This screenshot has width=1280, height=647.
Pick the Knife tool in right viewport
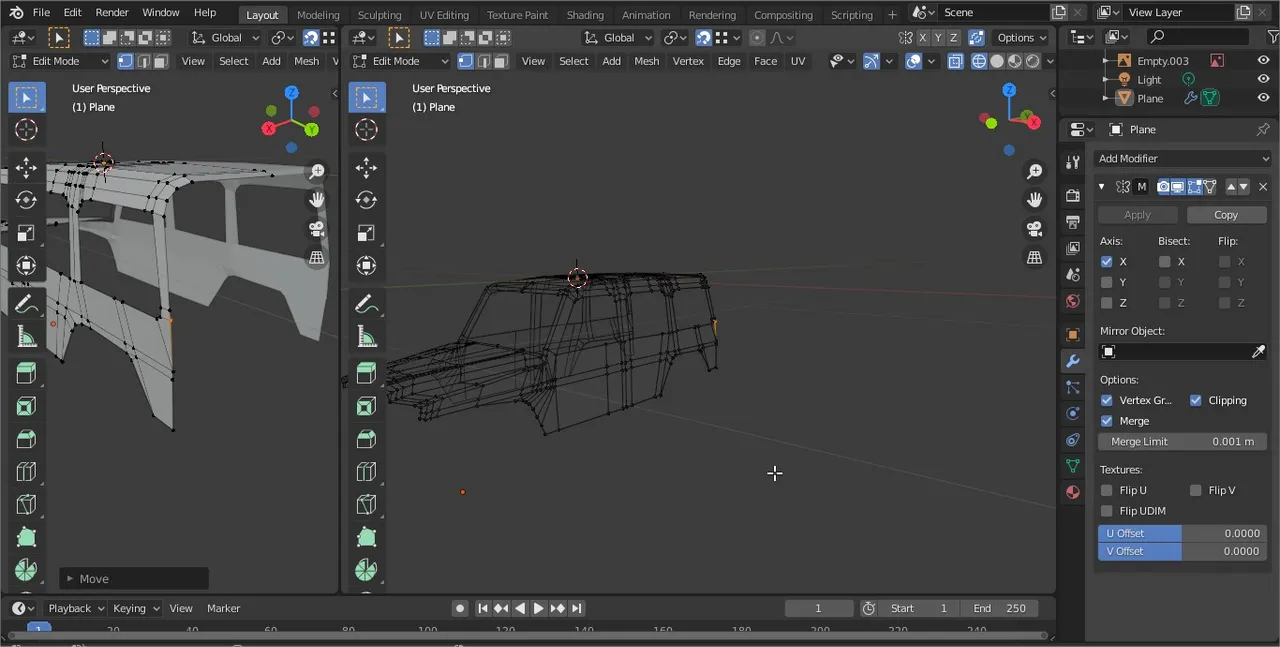[366, 504]
